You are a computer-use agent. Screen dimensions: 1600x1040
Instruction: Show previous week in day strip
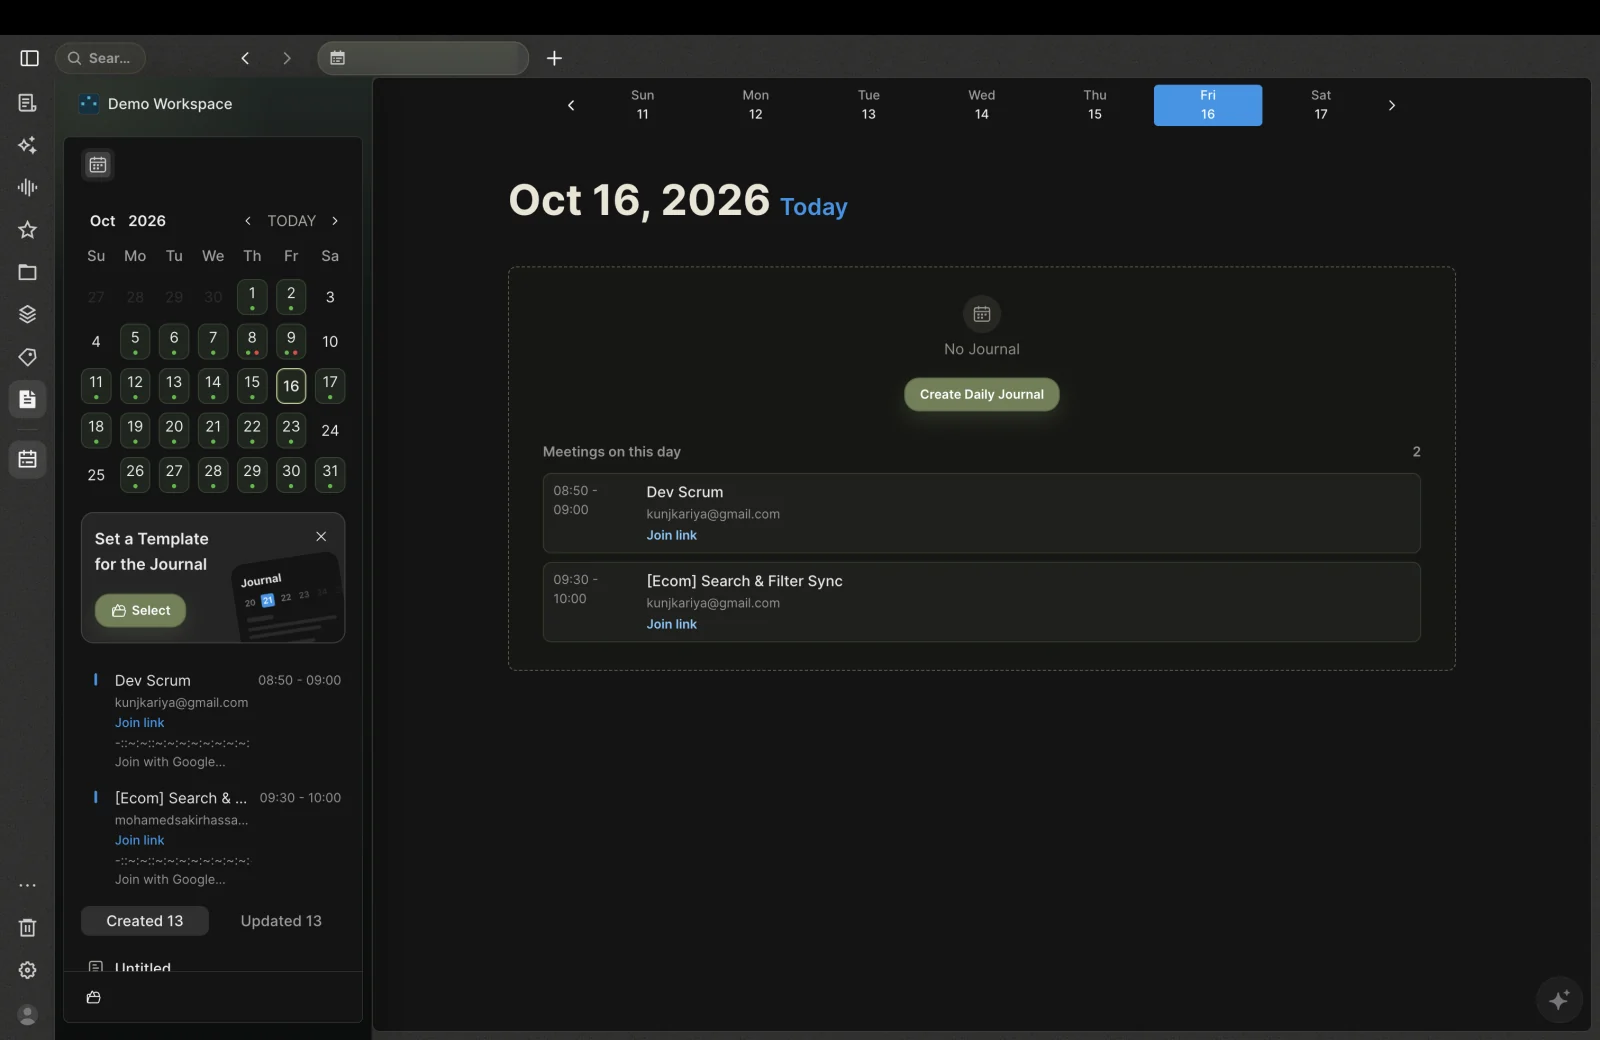point(571,105)
